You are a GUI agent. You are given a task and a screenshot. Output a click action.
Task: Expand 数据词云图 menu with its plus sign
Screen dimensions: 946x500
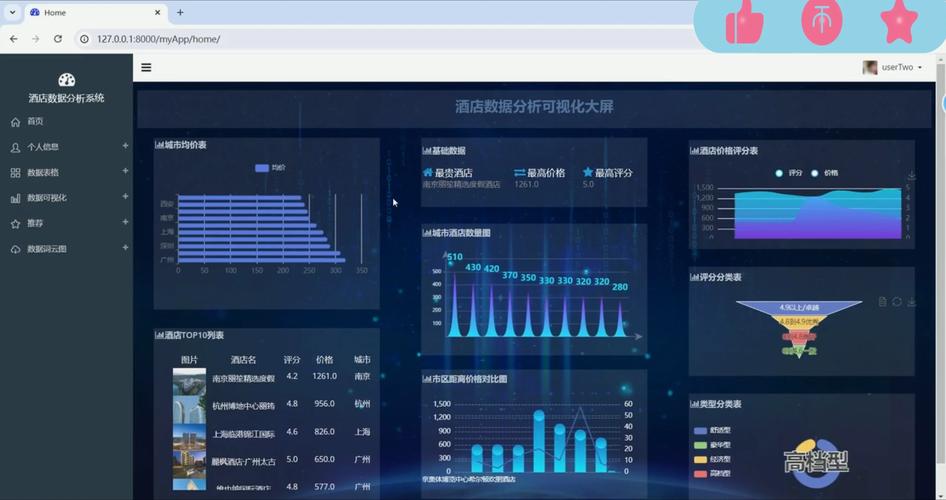125,248
